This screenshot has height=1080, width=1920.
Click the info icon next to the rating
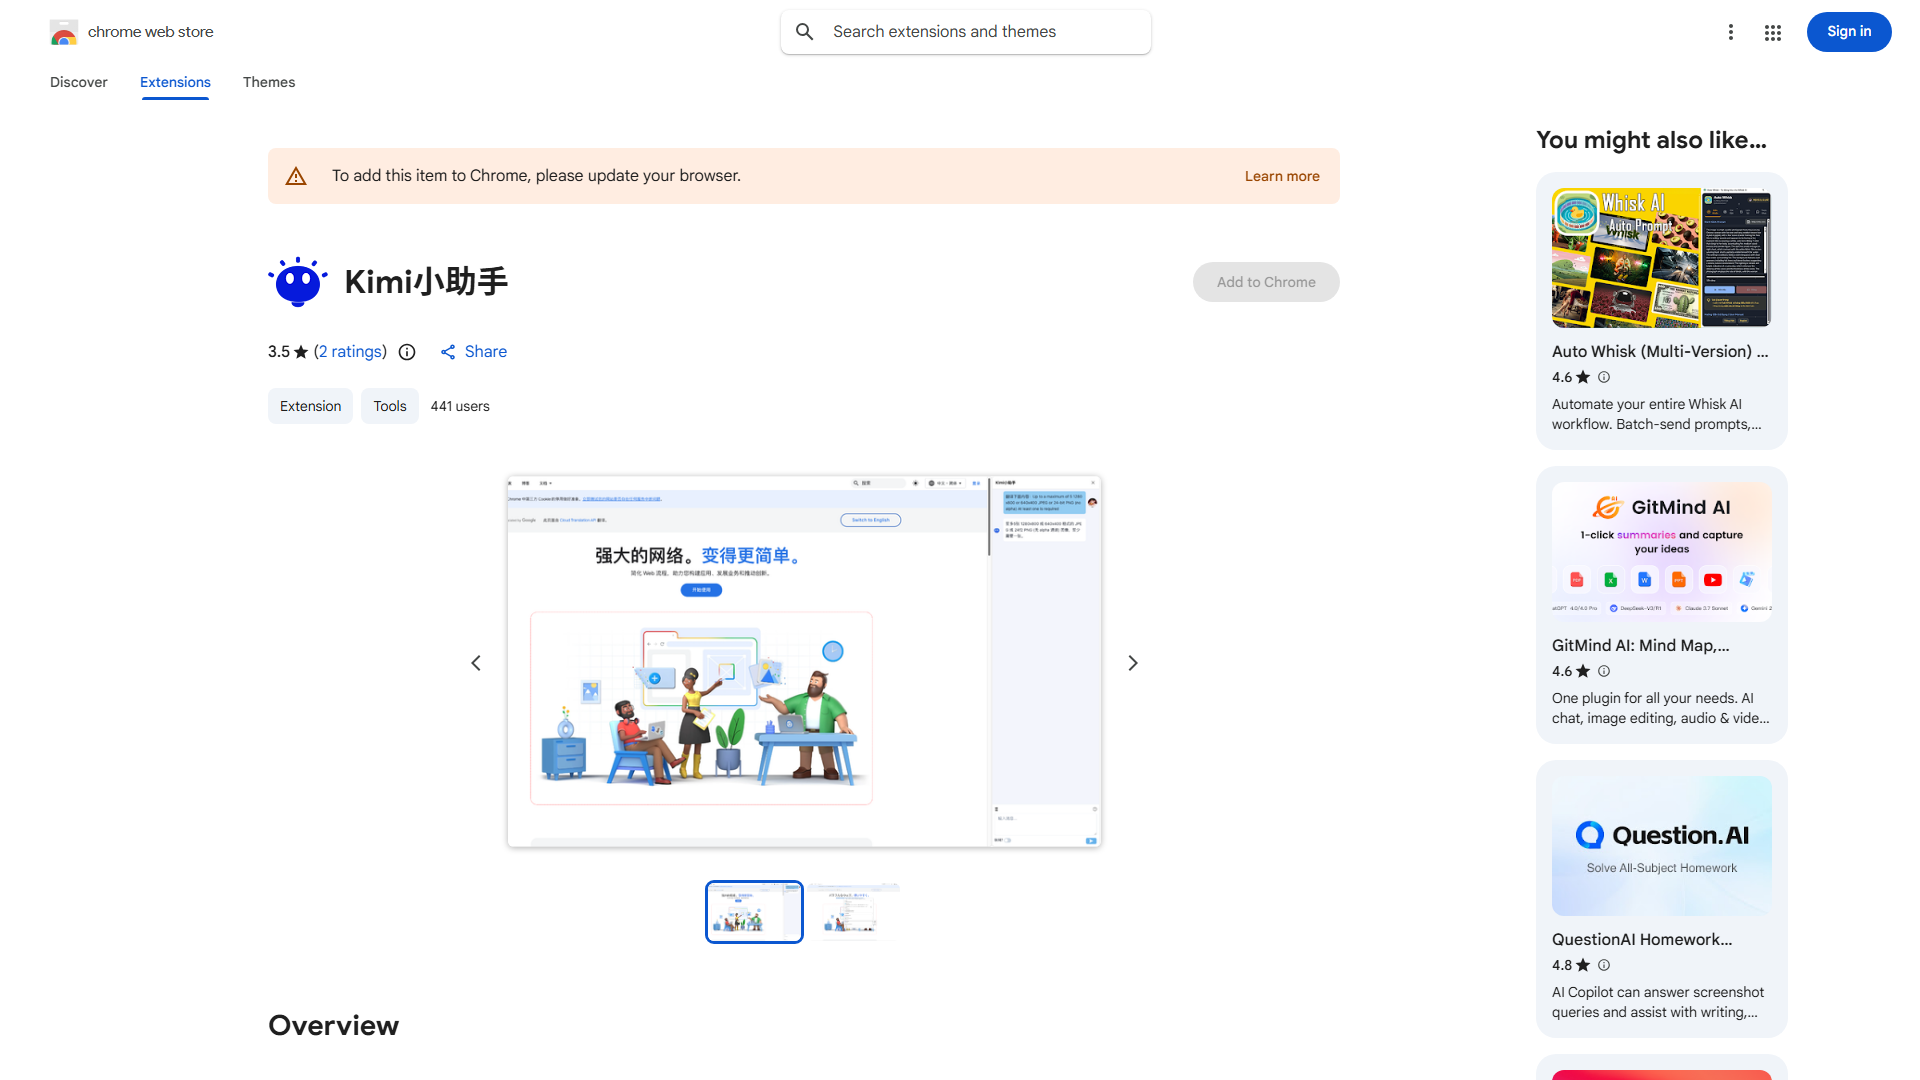point(406,352)
